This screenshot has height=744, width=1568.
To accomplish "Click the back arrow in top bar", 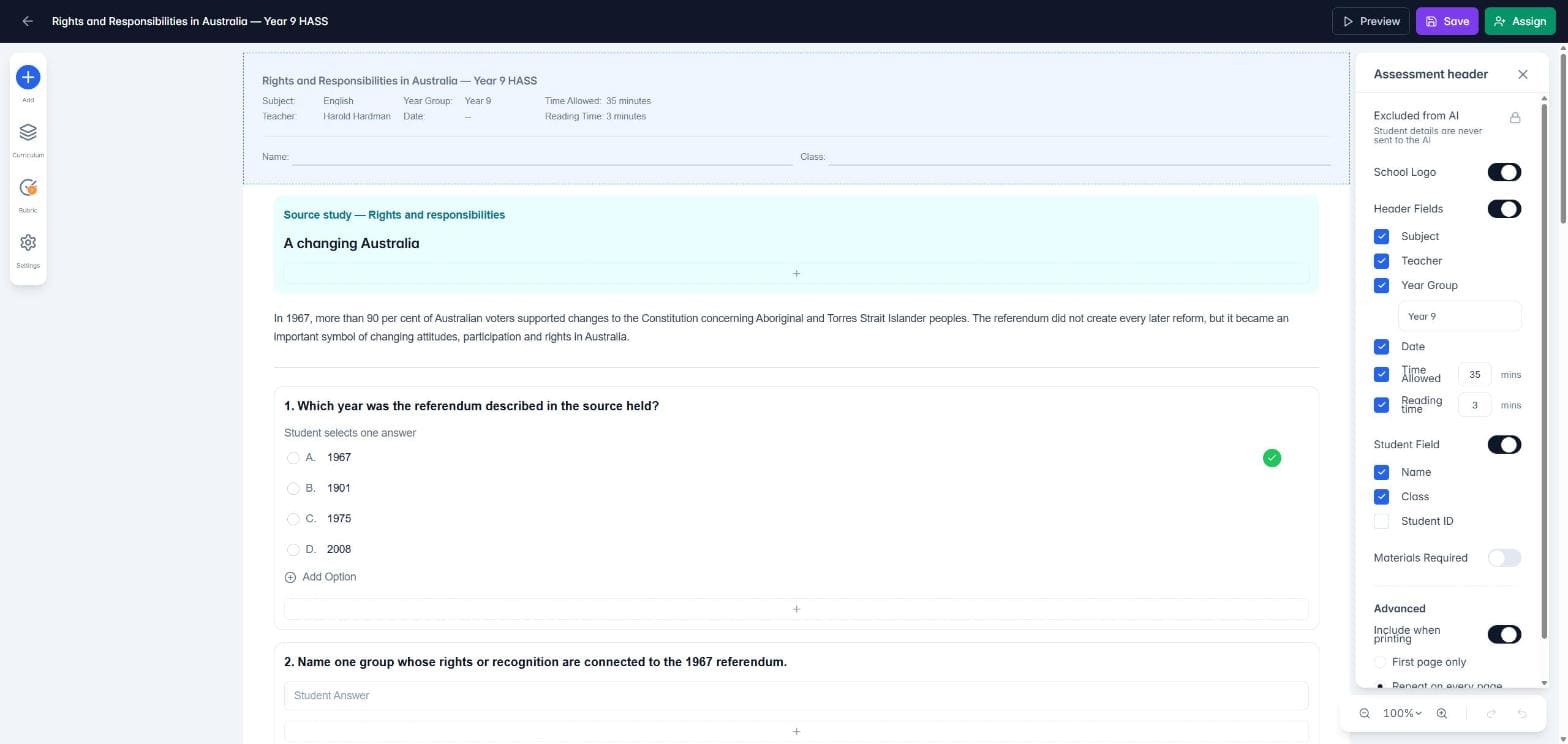I will [27, 21].
